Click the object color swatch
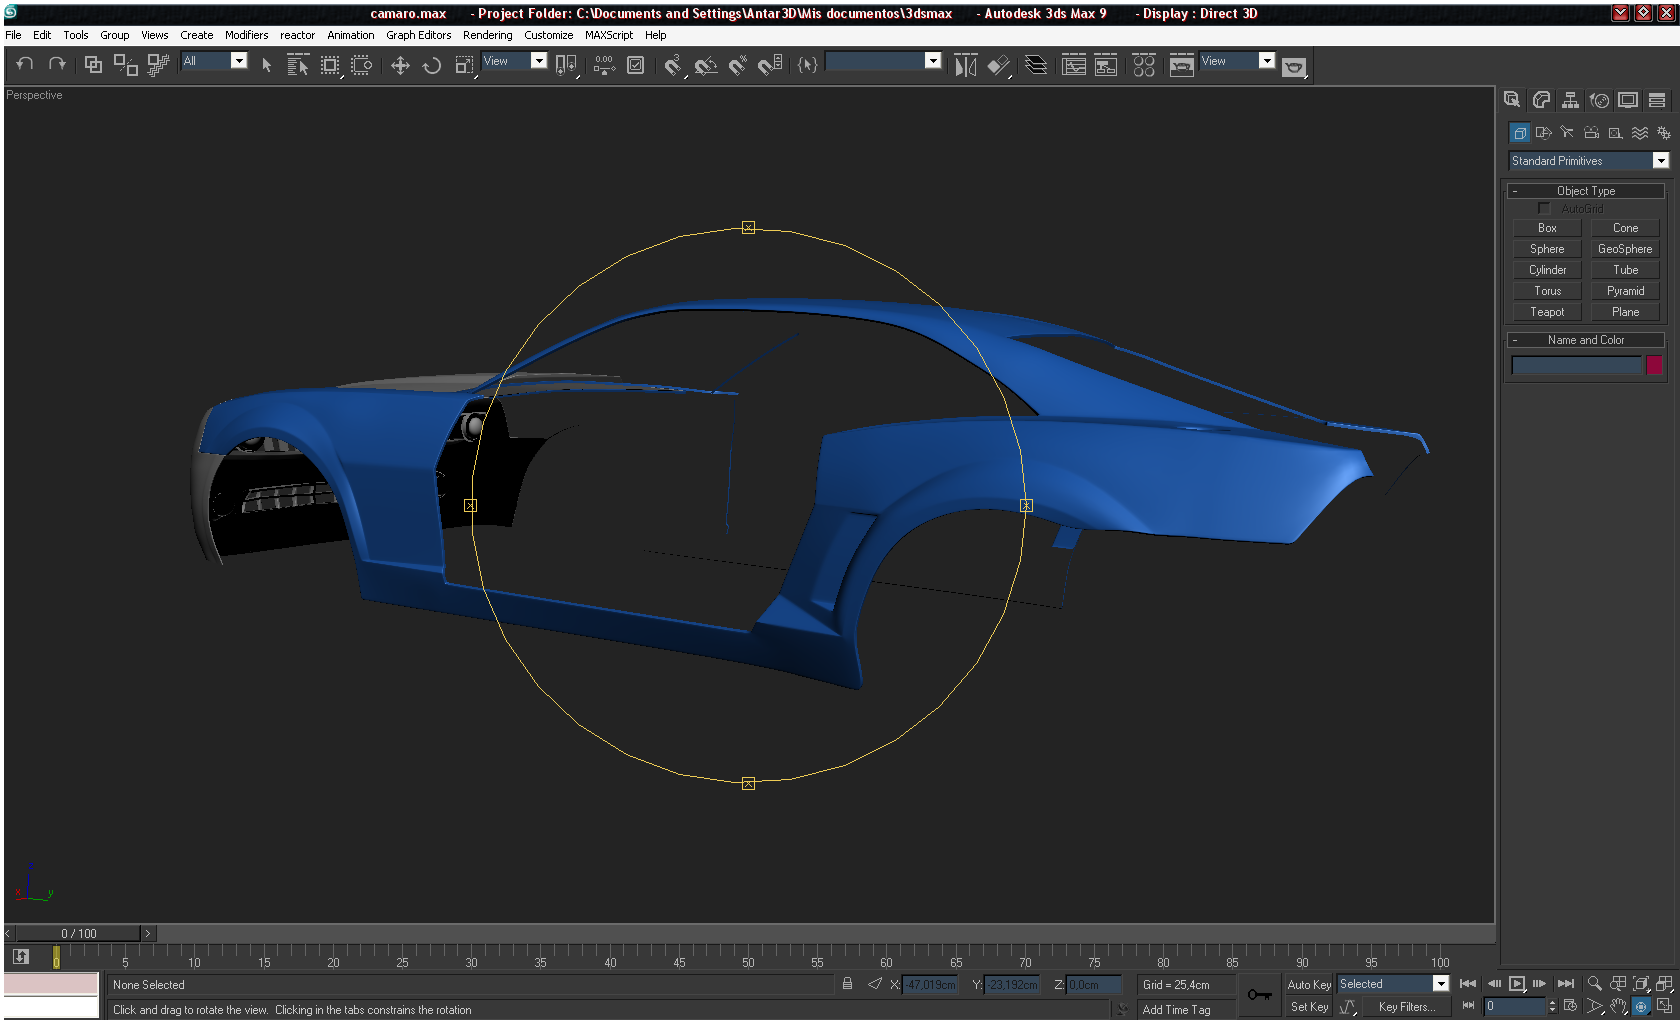 1654,365
